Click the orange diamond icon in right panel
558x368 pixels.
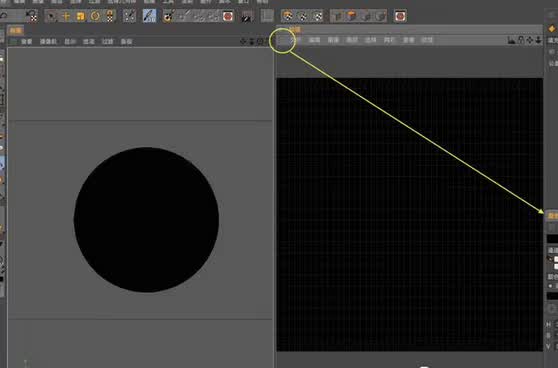tap(552, 28)
